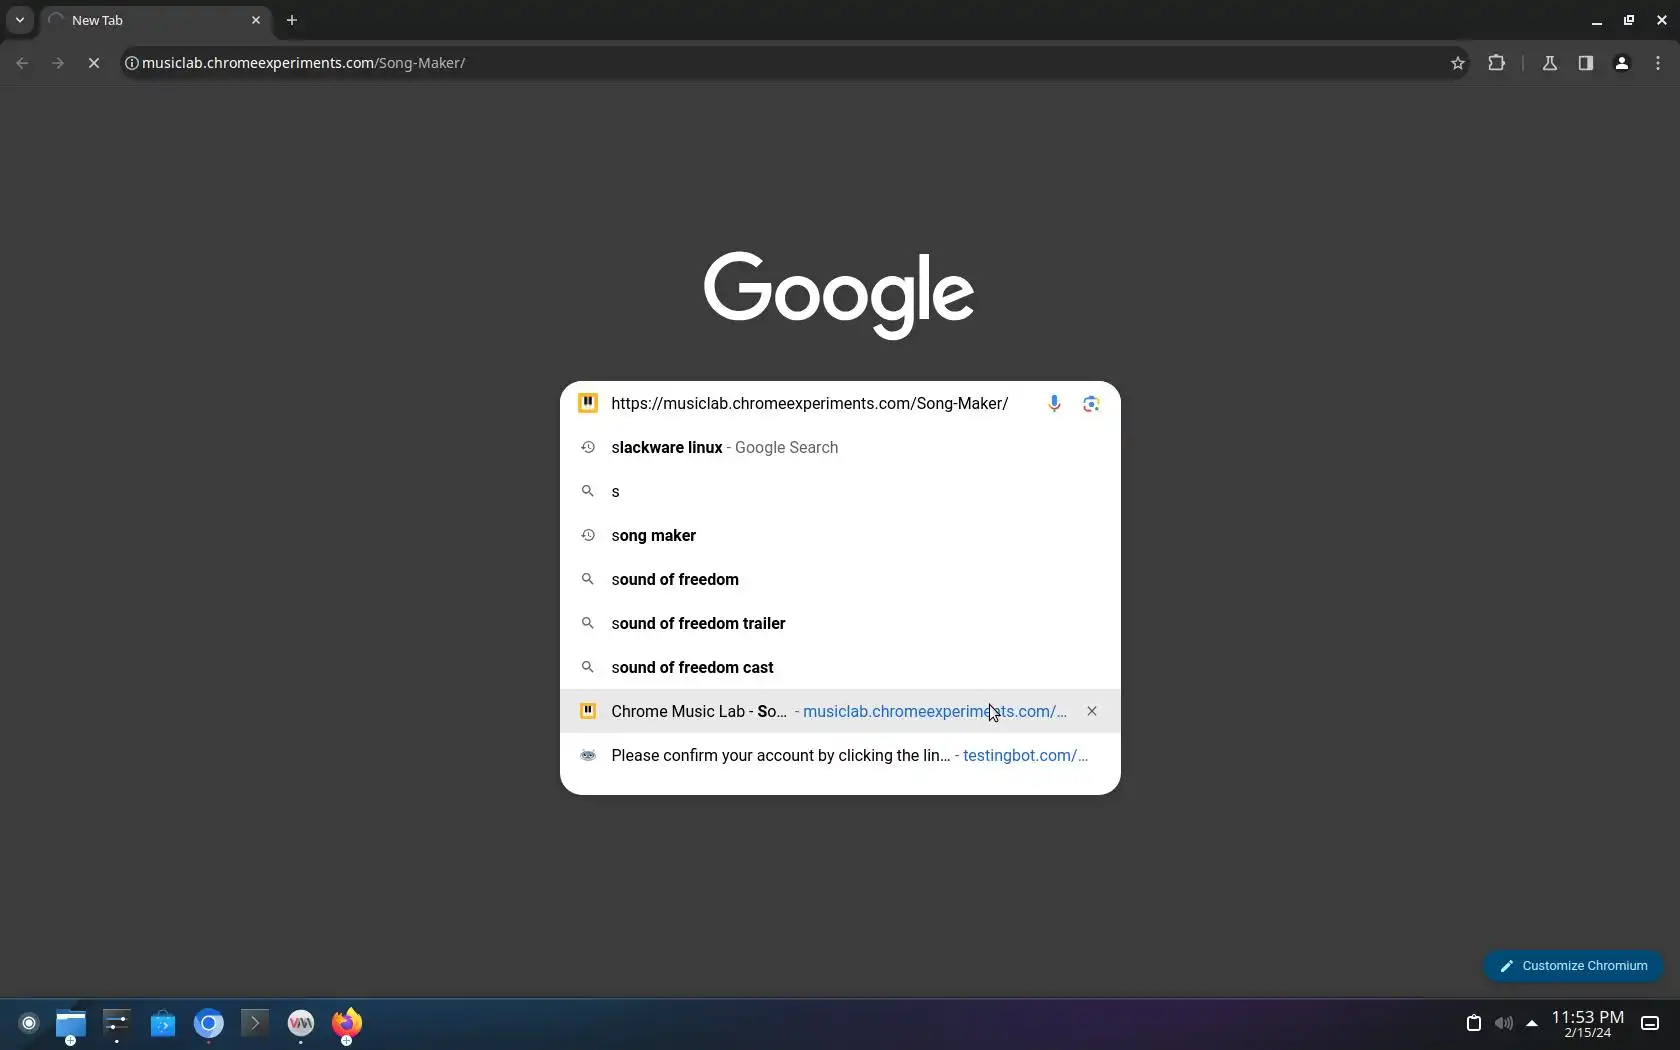The width and height of the screenshot is (1680, 1050).
Task: Open the system settings taskbar icon
Action: [x=117, y=1023]
